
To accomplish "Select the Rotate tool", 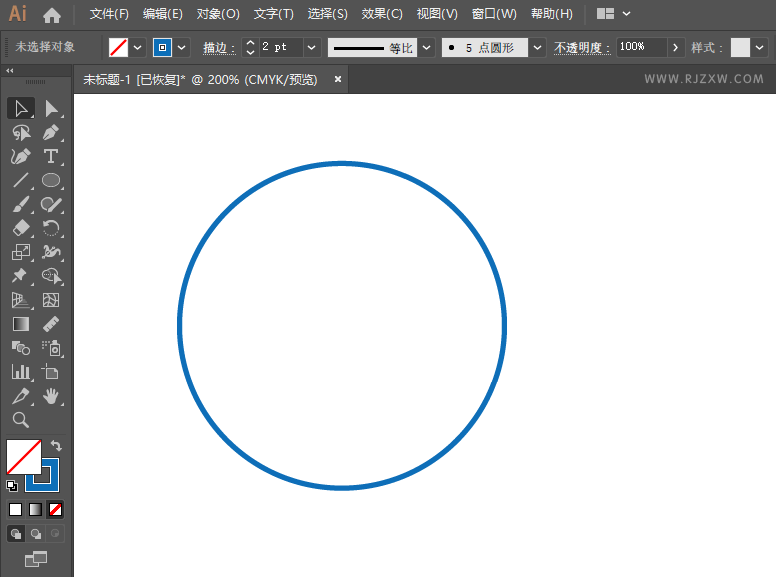I will pyautogui.click(x=51, y=229).
